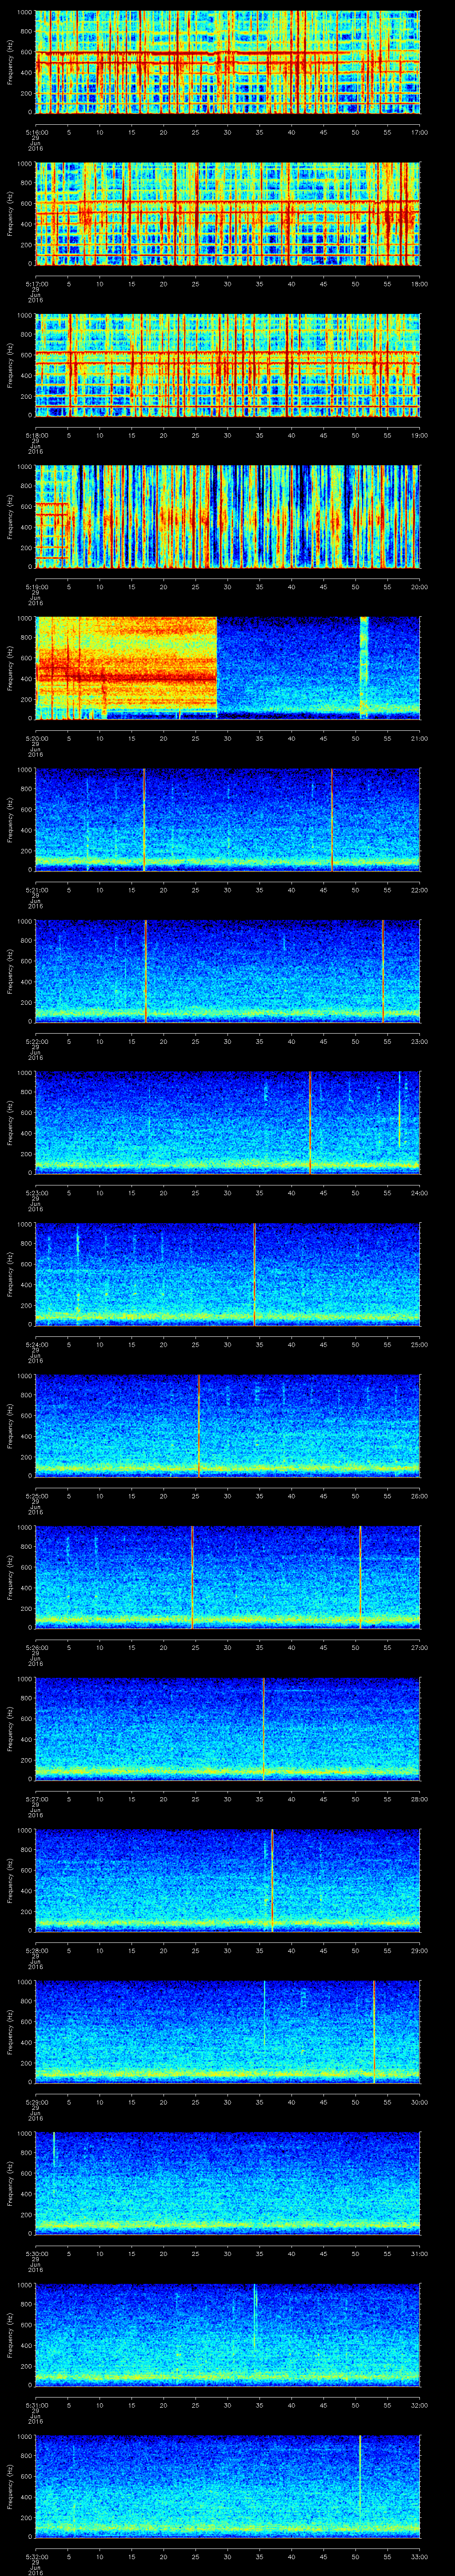Click the burst near 51 seconds in the 5:20:00 panel
Viewport: 455px width, 2576px height.
364,668
